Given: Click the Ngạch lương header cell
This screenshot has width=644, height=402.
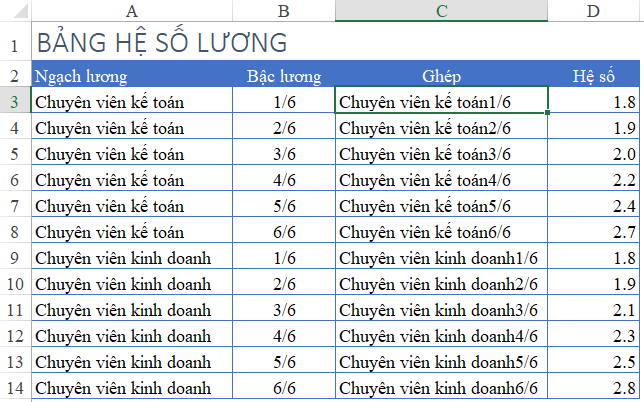Looking at the screenshot, I should [132, 74].
